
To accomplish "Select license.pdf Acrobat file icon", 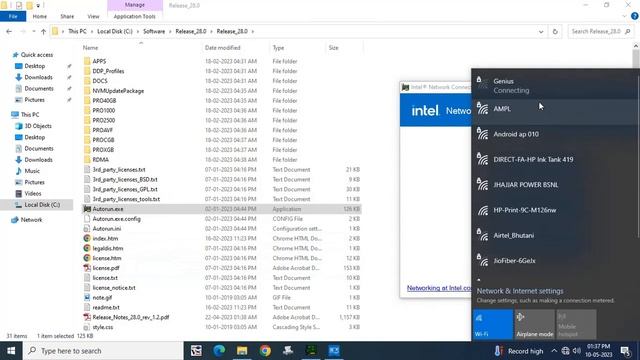I will [87, 268].
